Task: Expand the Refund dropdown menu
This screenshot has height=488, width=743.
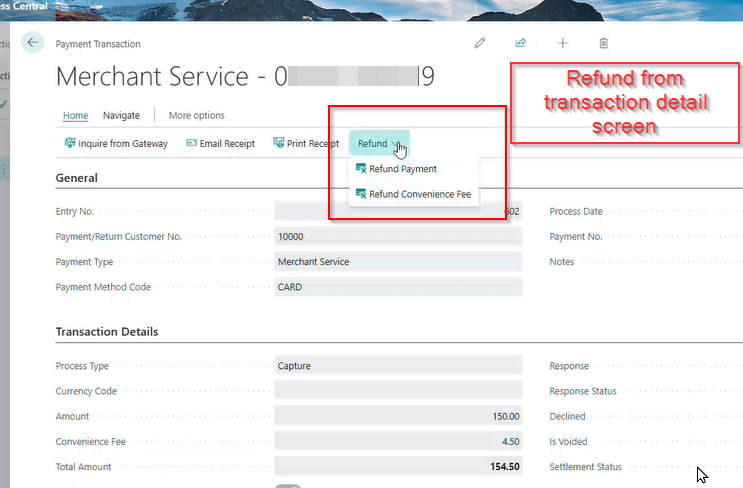Action: pos(379,143)
